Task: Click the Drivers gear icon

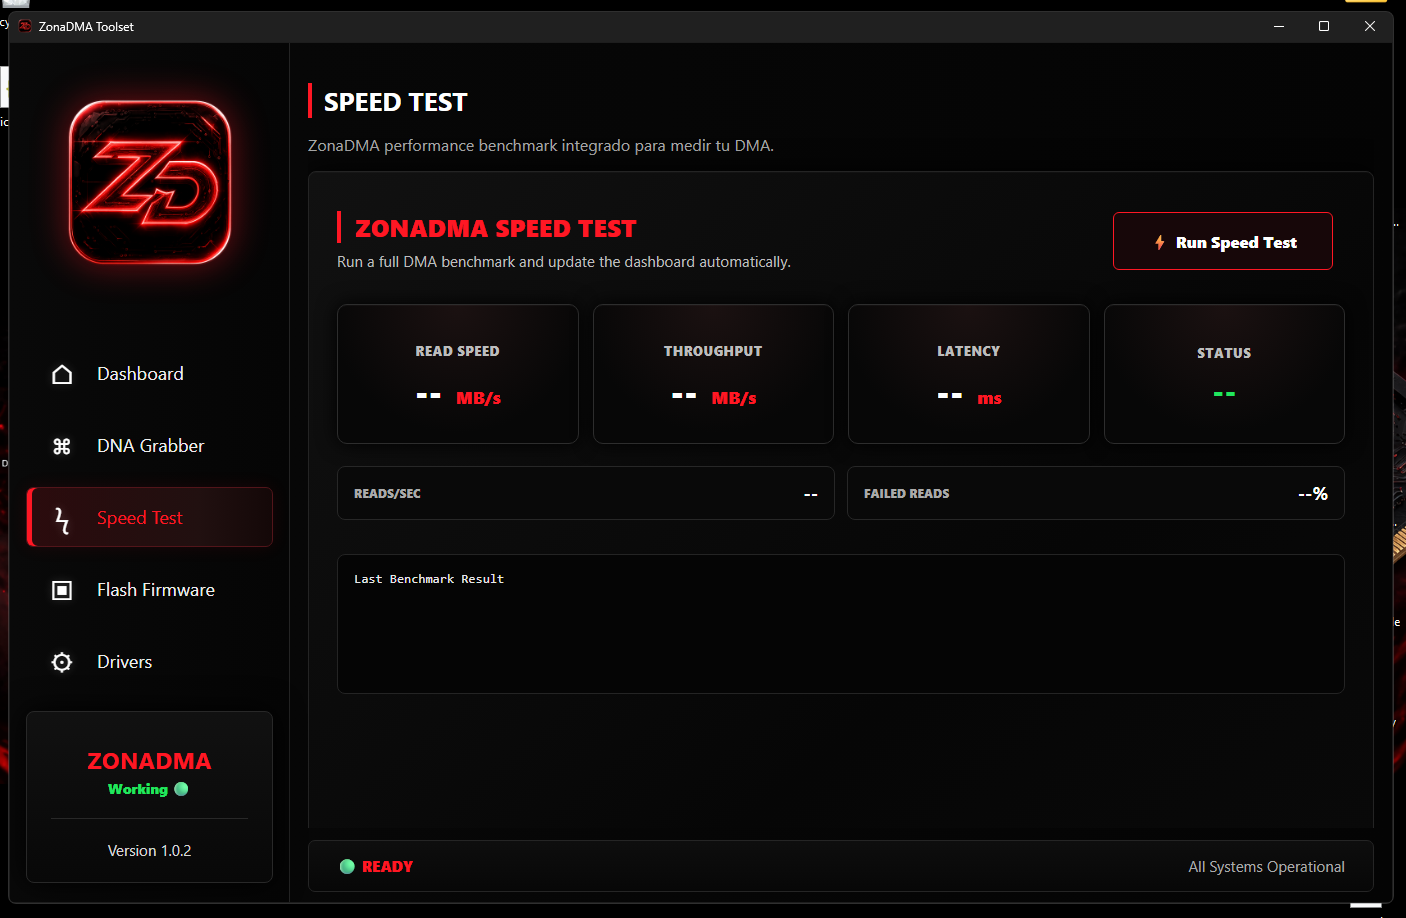Action: 62,662
